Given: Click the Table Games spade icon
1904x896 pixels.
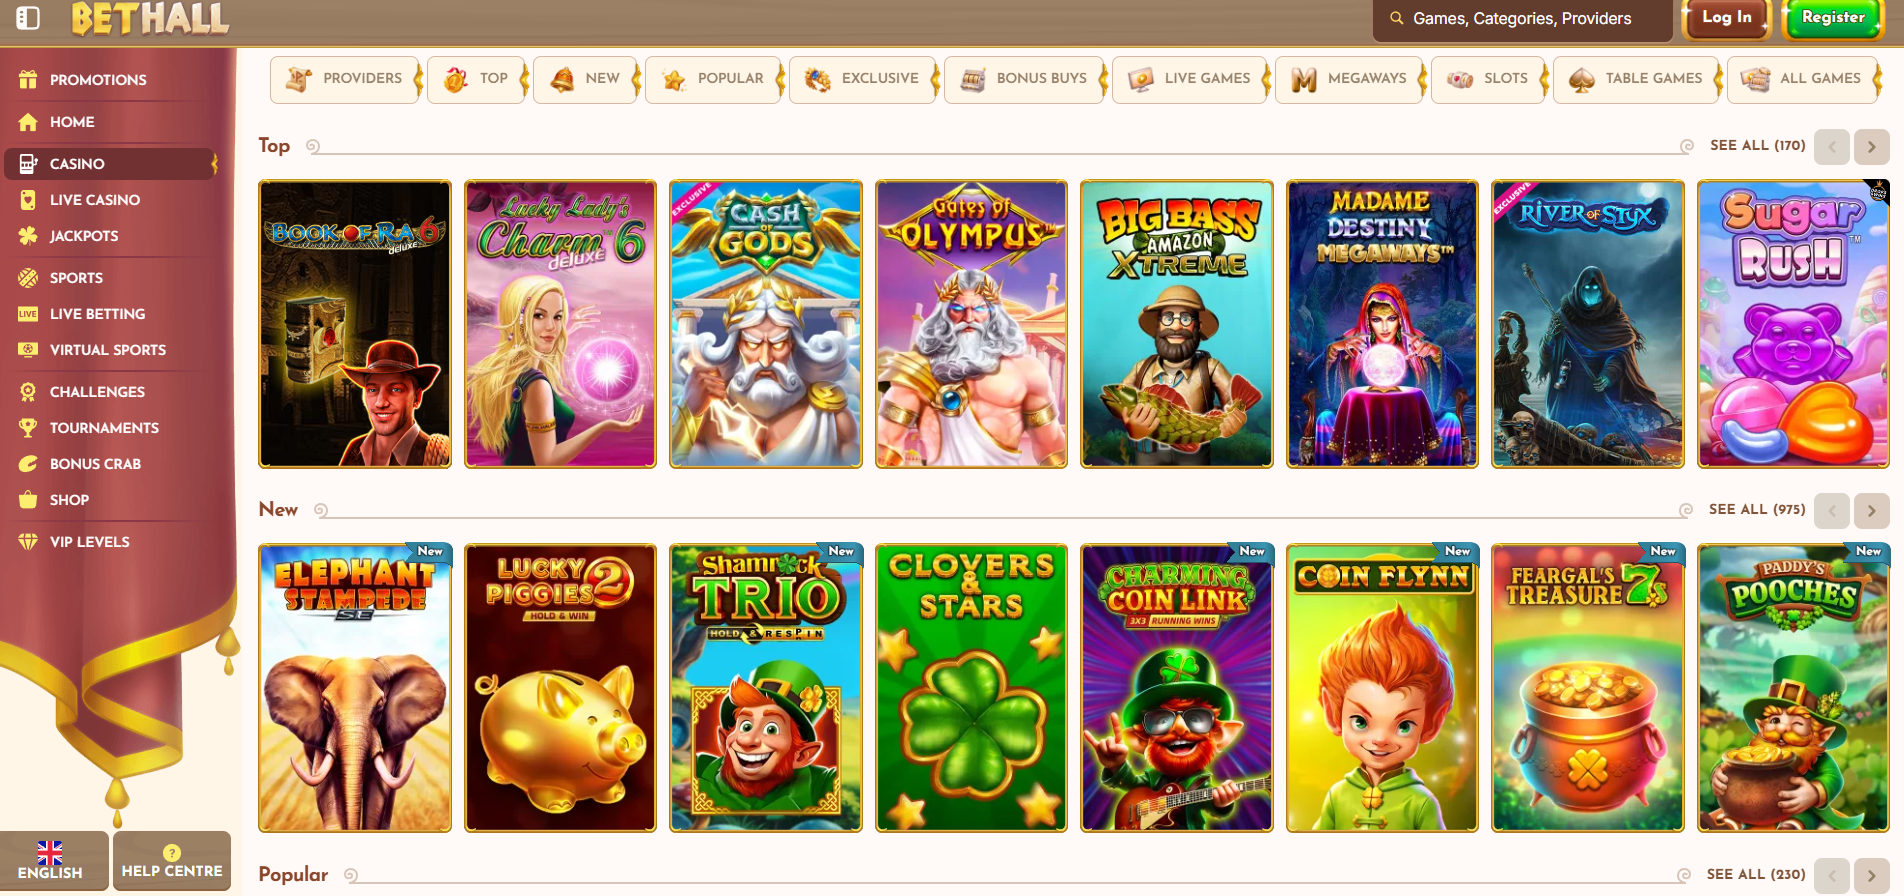Looking at the screenshot, I should coord(1582,79).
